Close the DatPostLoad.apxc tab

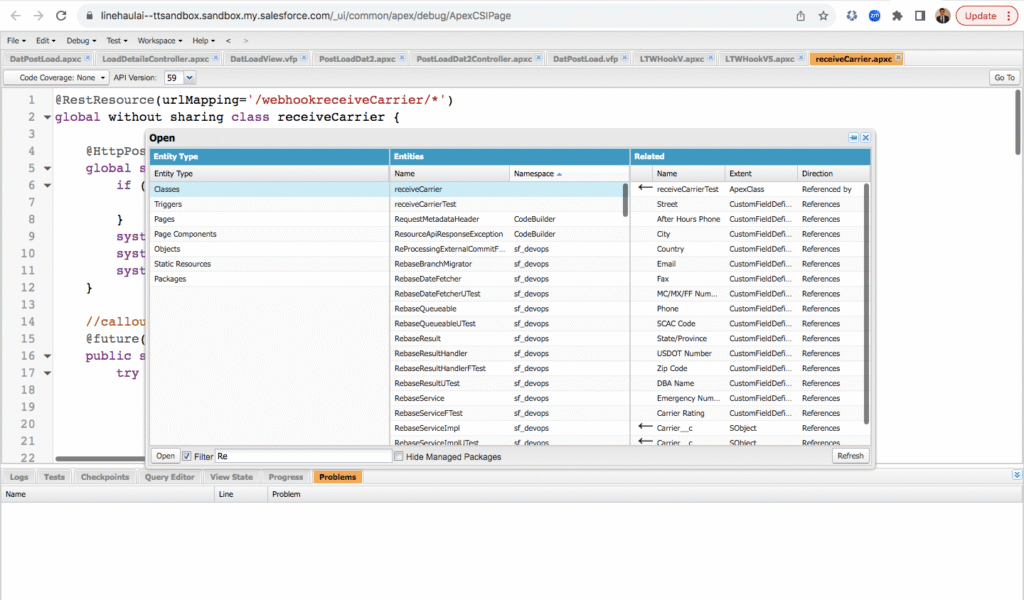(x=88, y=58)
